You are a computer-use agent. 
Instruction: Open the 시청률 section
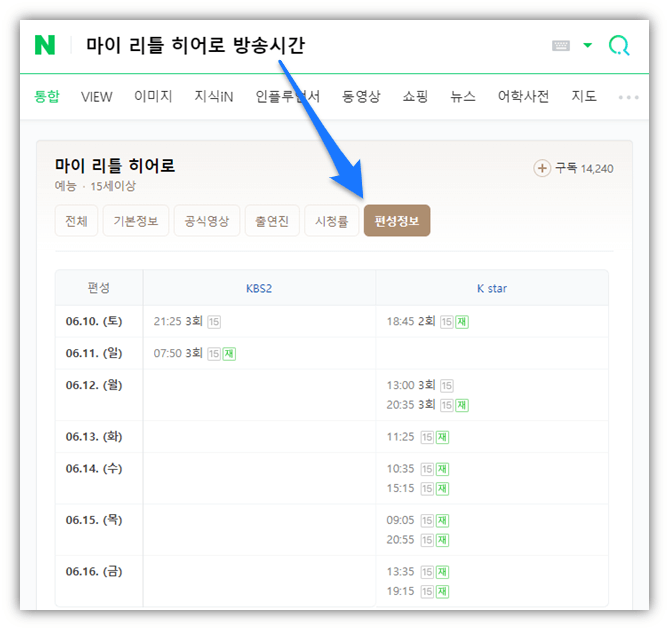click(332, 221)
